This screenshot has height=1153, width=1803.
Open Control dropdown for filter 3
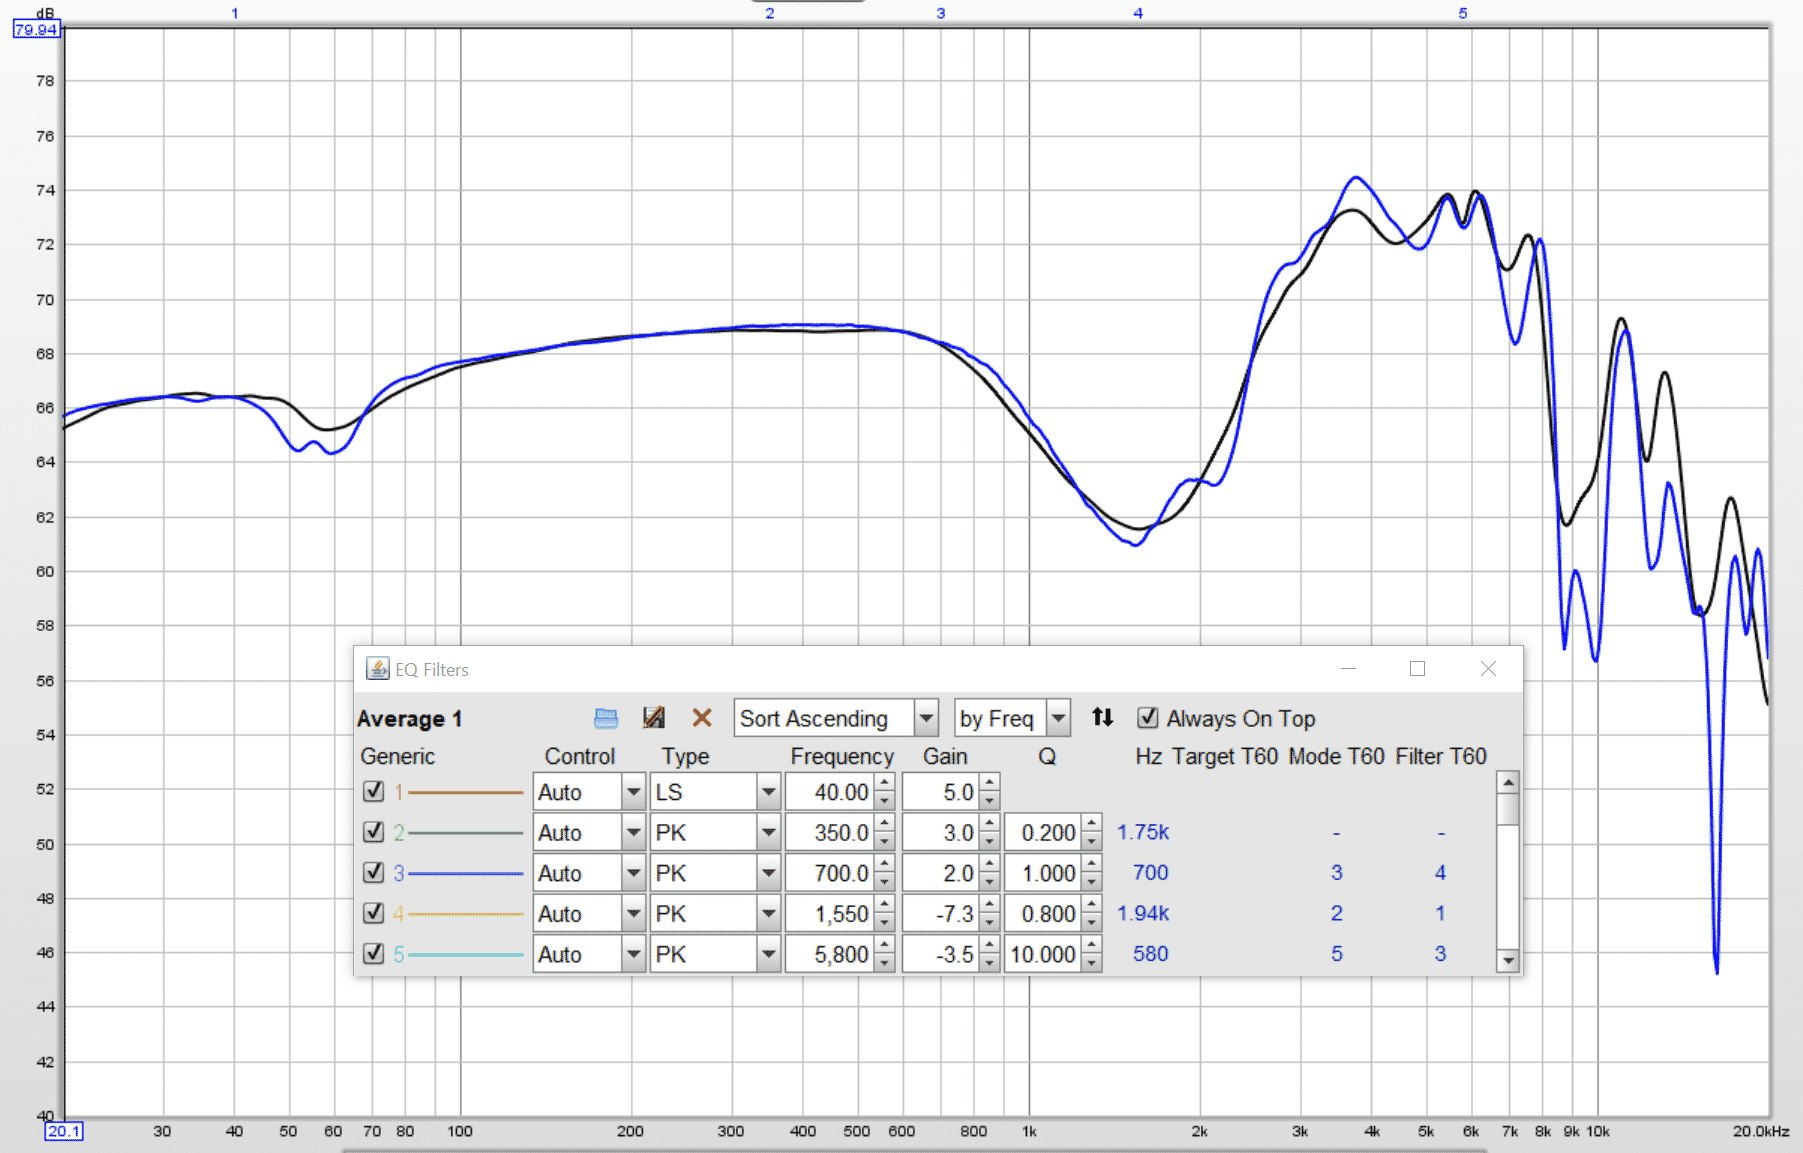point(633,874)
